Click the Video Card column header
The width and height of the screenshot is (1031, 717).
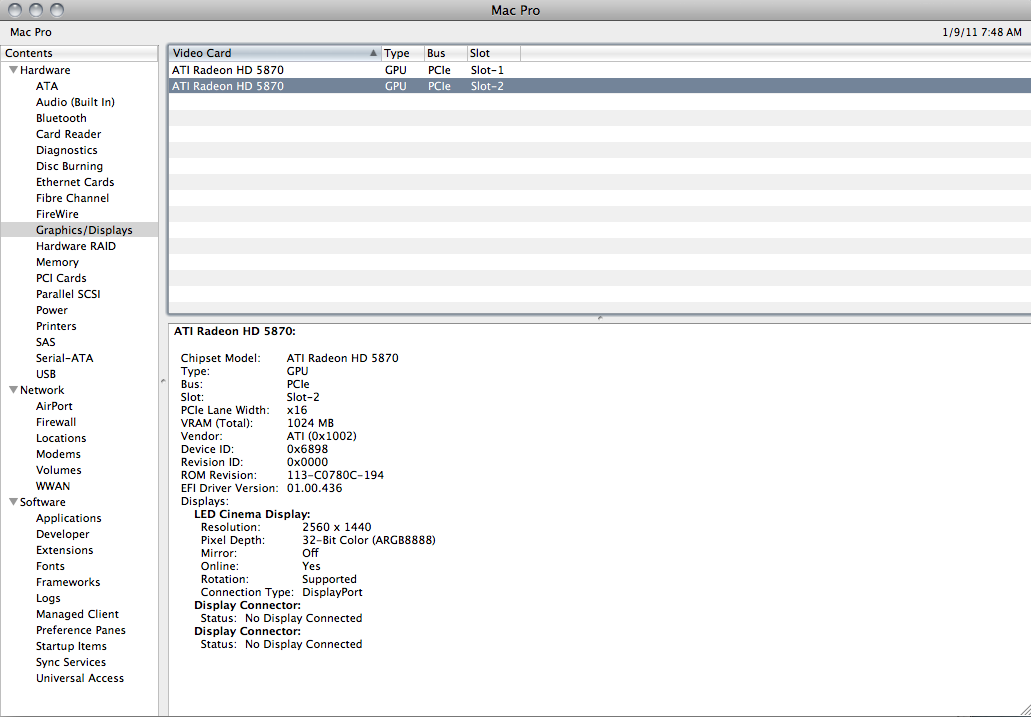[x=275, y=53]
